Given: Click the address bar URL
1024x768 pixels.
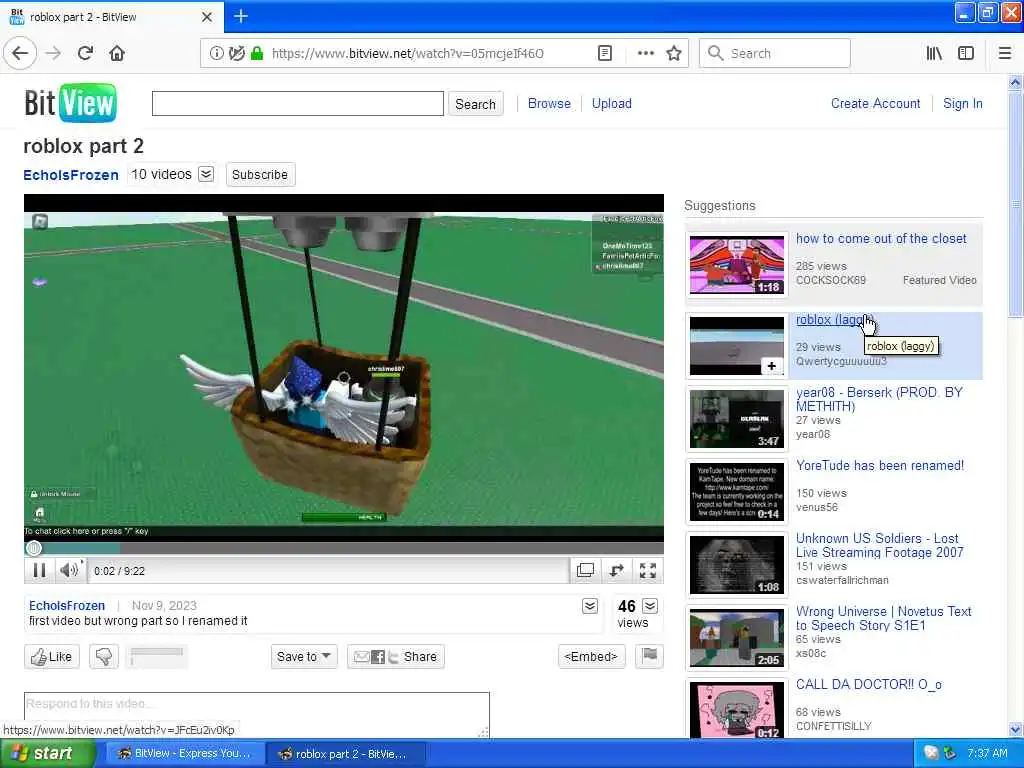Looking at the screenshot, I should tap(408, 54).
